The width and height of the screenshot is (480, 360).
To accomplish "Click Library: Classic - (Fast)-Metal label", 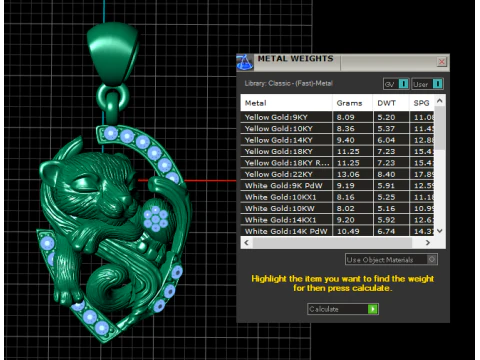I will (289, 83).
